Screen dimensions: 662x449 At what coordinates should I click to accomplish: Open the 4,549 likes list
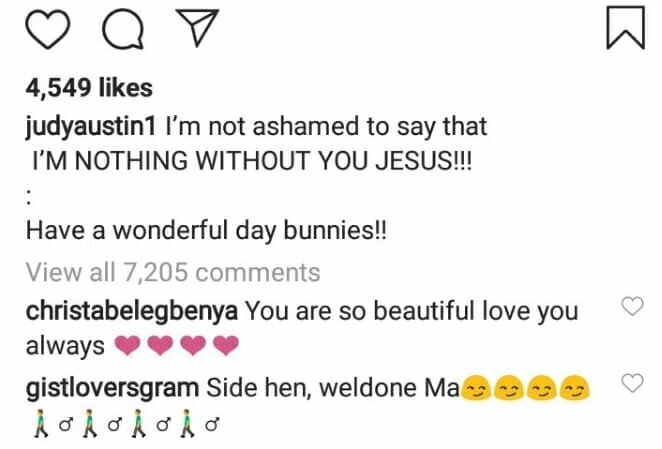[89, 88]
